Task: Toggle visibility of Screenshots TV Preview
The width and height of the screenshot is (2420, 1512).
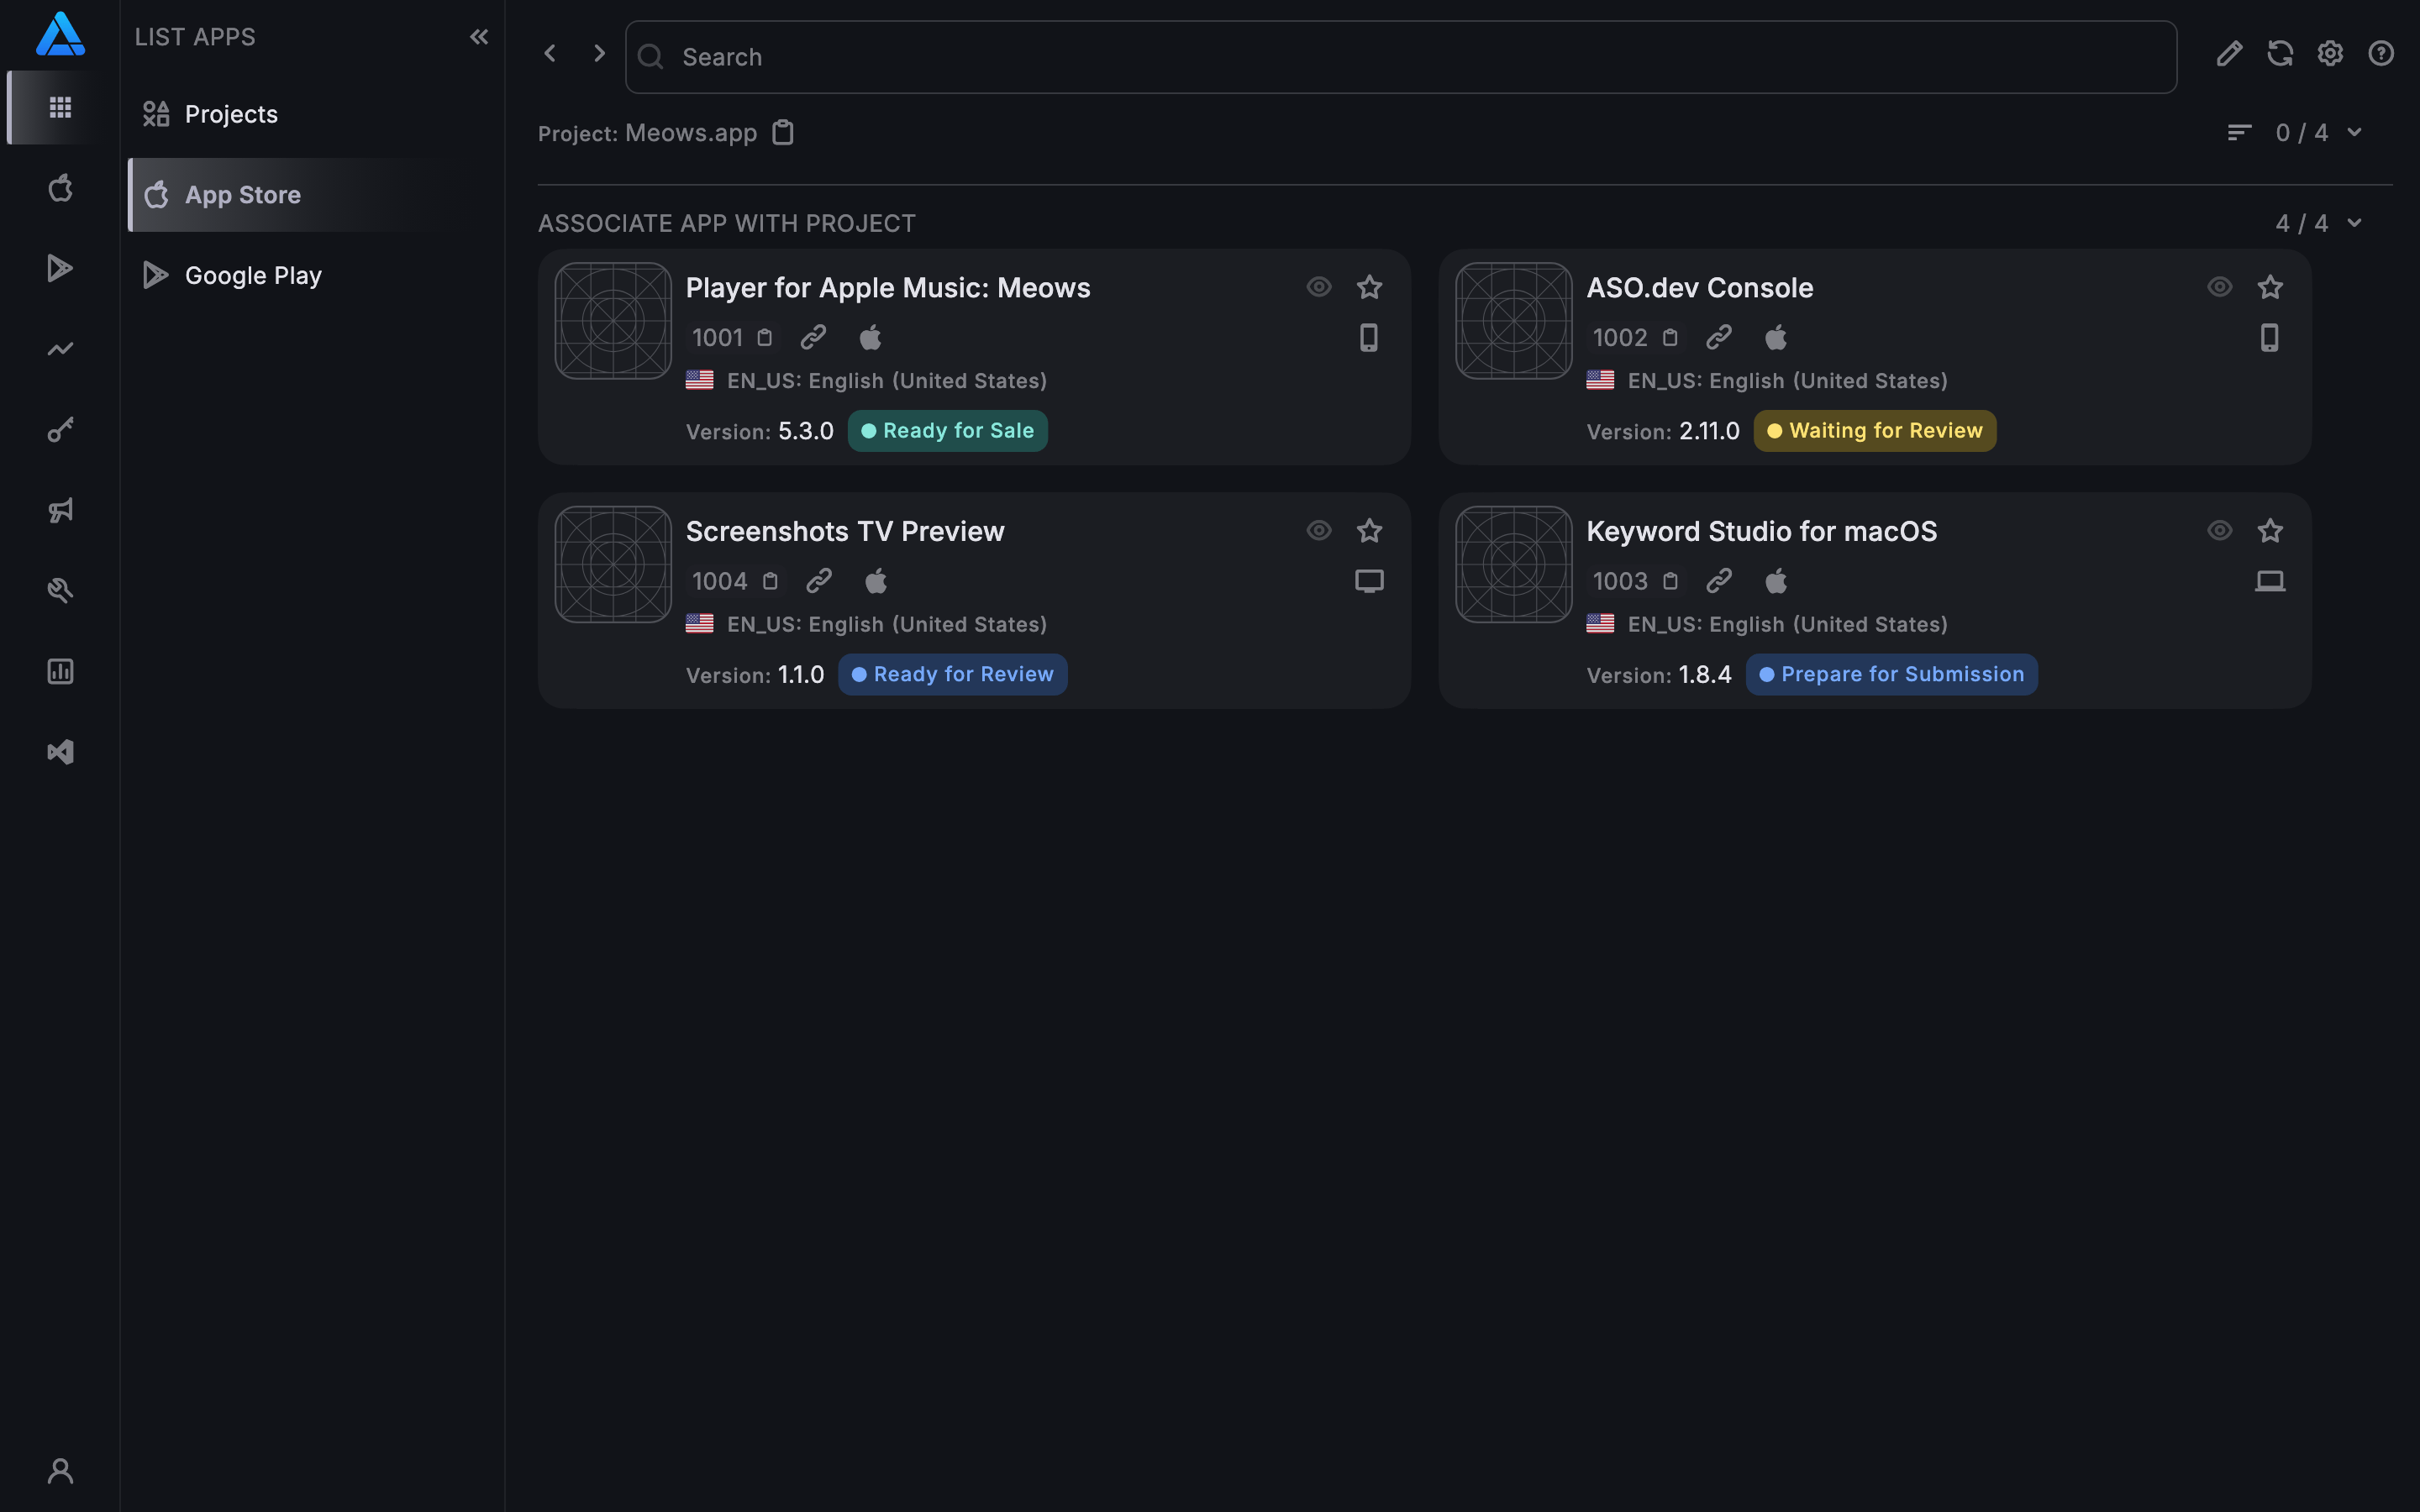Action: click(1319, 530)
